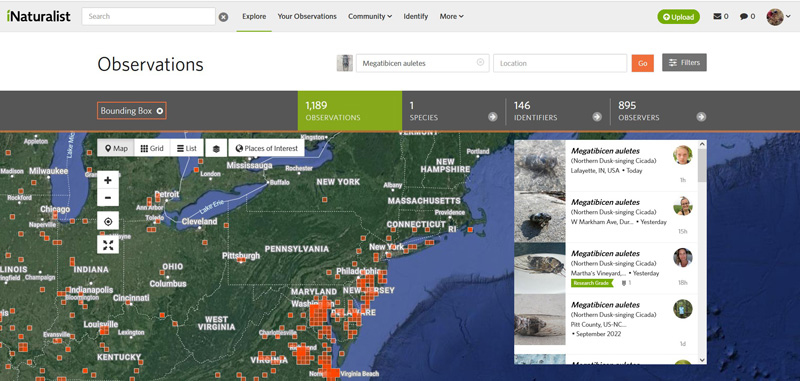Zoom in on the map
Screen dimensions: 800x381
(x=108, y=180)
